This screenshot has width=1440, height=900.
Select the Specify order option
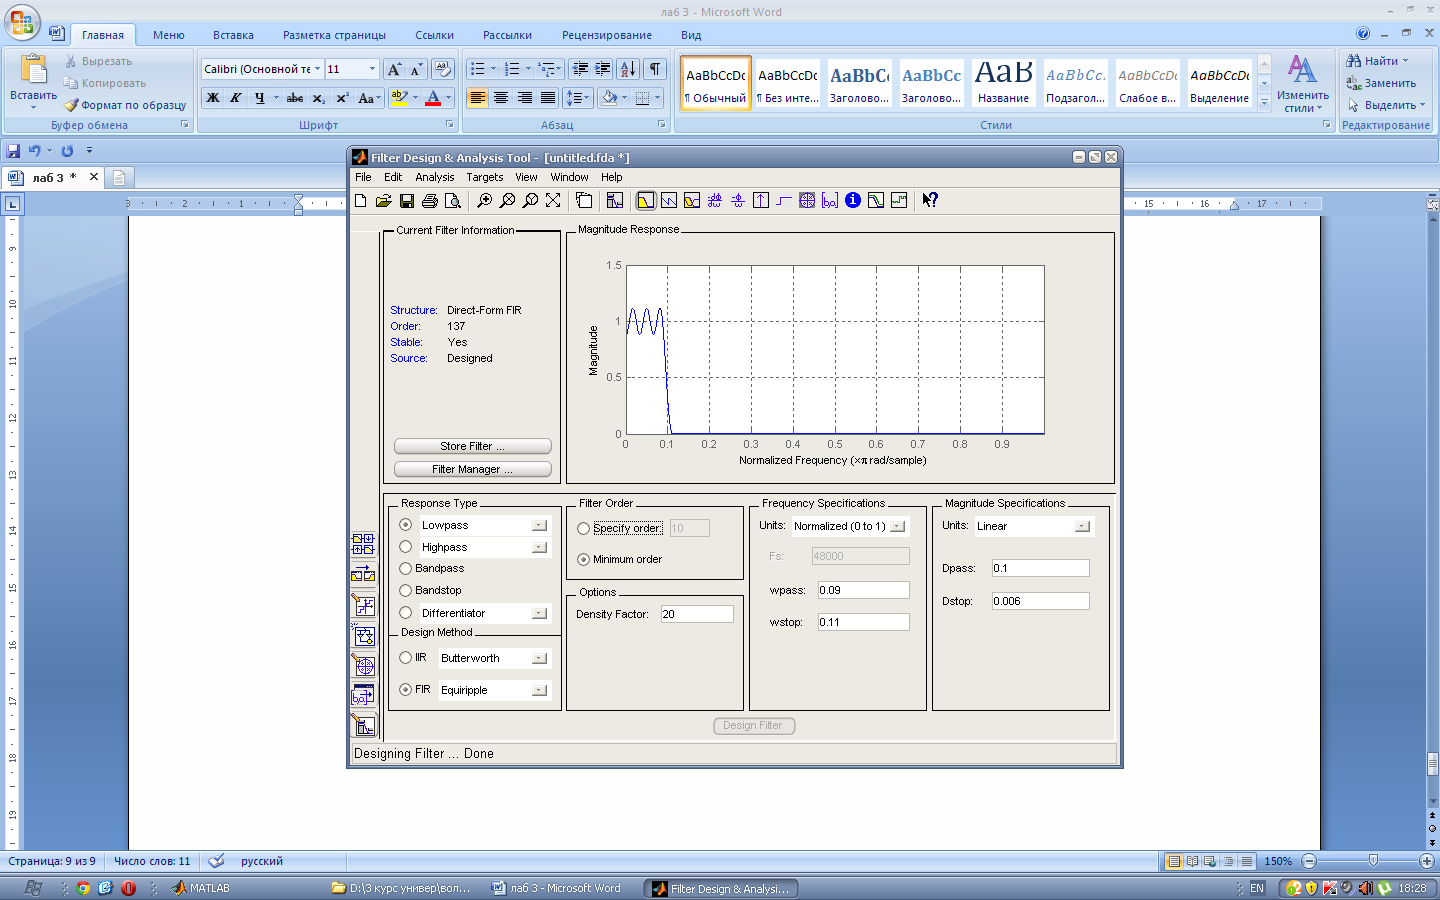(x=584, y=529)
